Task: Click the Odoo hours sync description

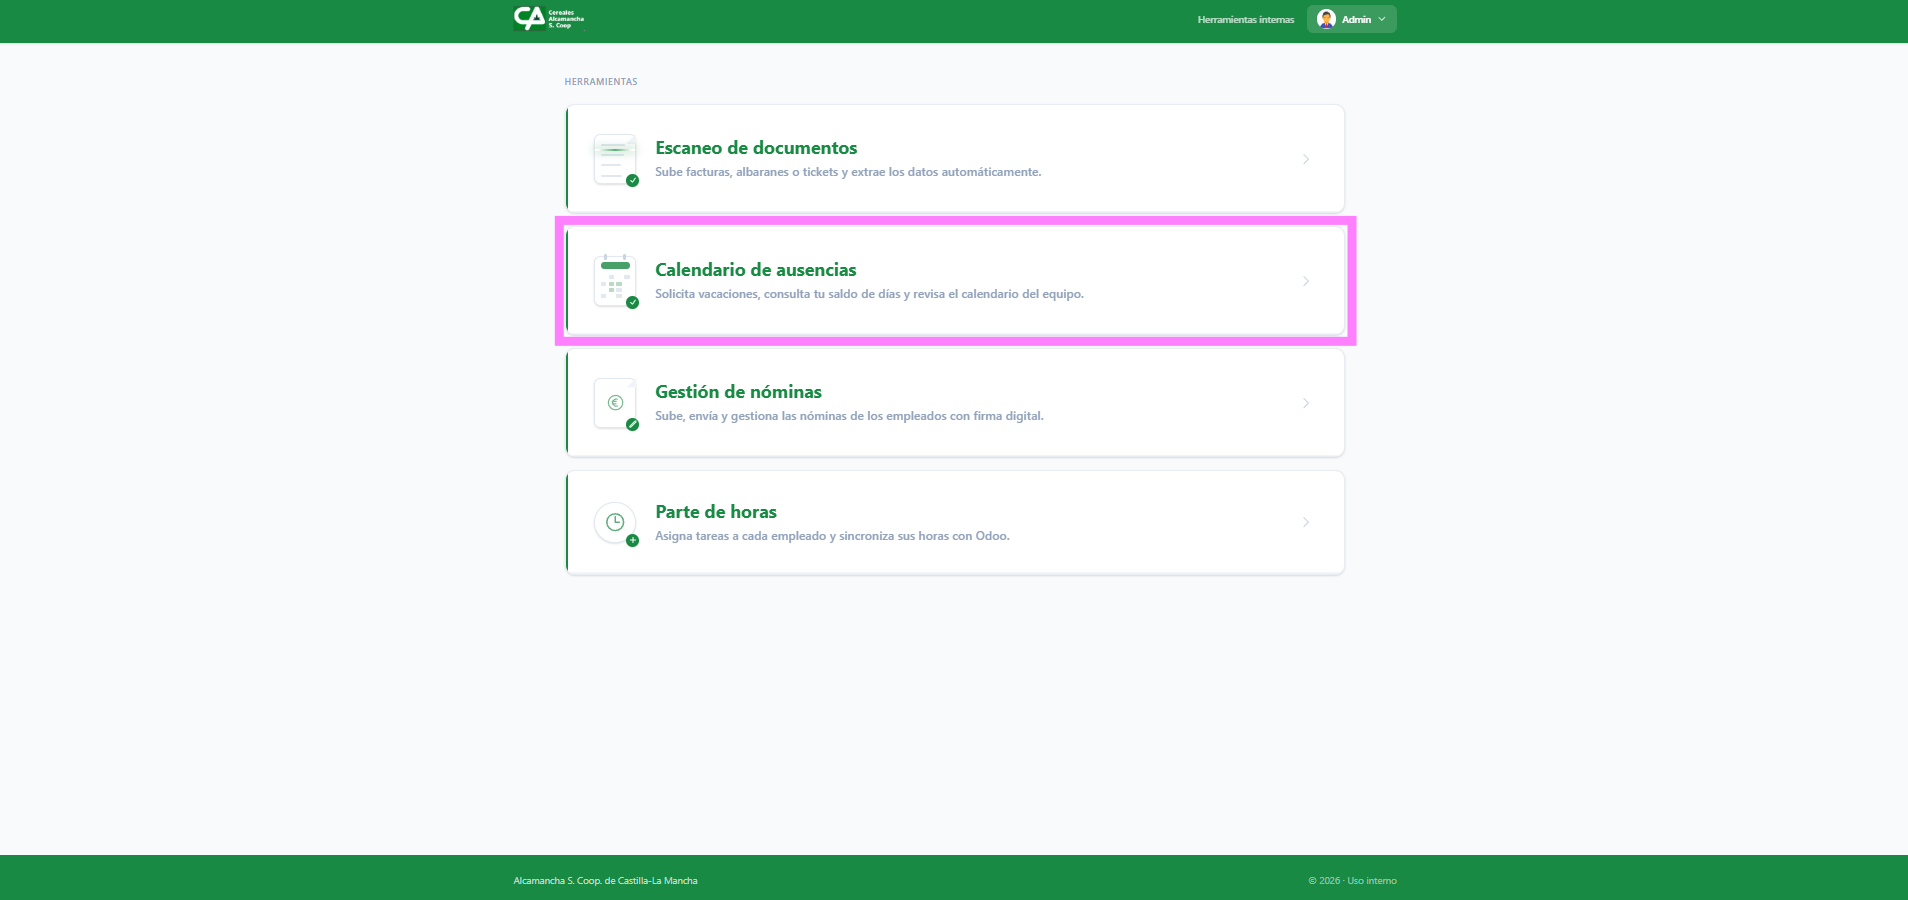Action: pyautogui.click(x=832, y=536)
